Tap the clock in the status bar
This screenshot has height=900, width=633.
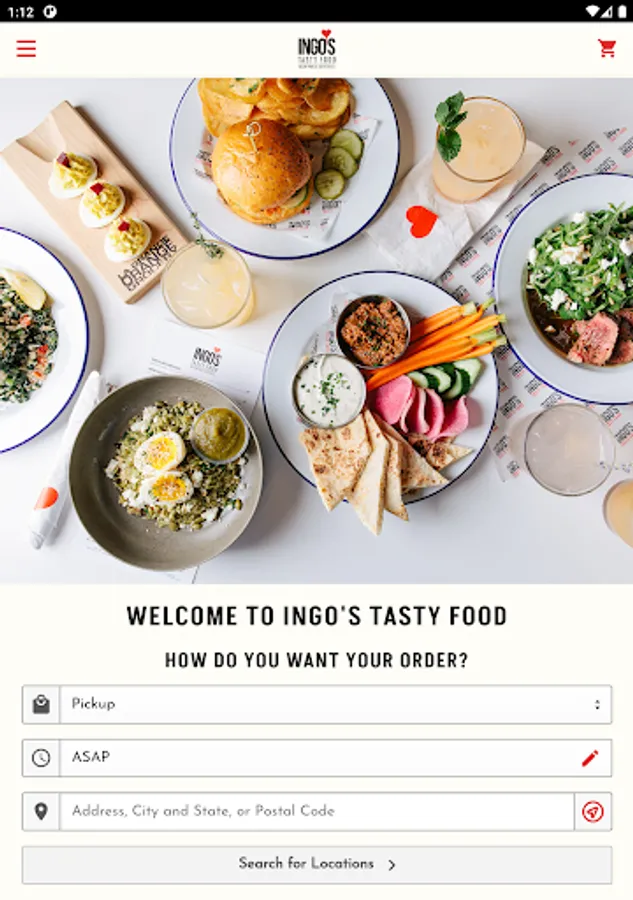(21, 11)
